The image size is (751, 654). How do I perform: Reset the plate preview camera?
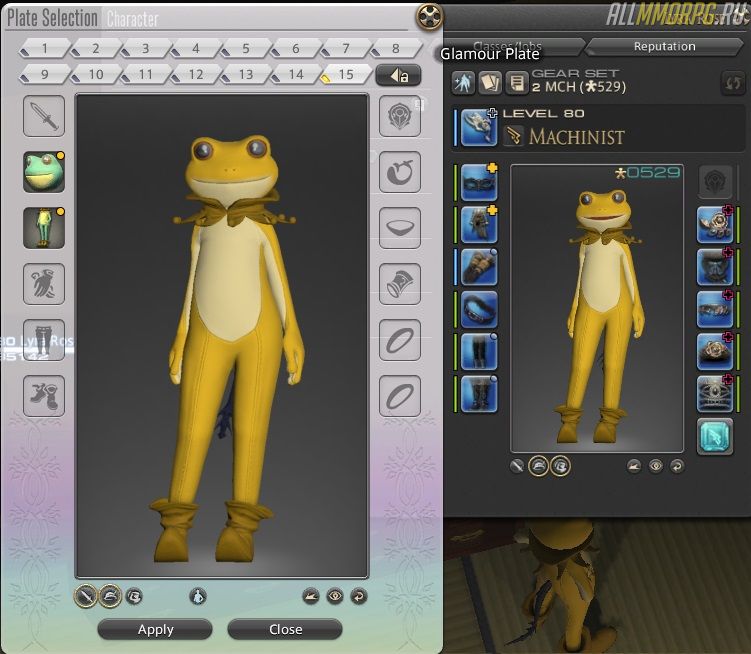click(359, 597)
